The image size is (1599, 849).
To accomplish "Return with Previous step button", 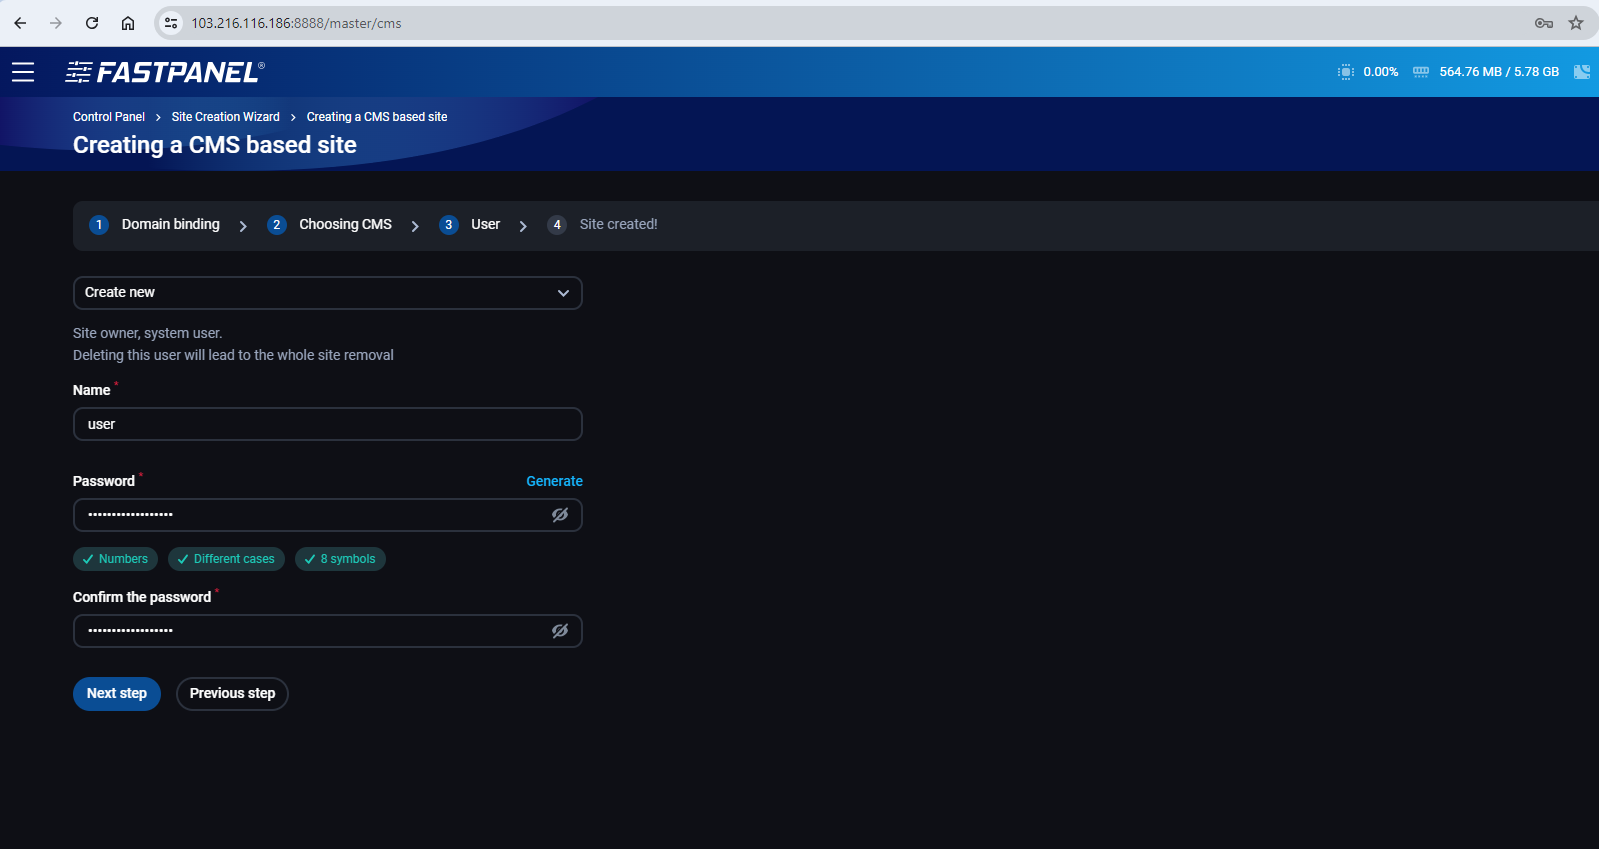I will pyautogui.click(x=232, y=694).
